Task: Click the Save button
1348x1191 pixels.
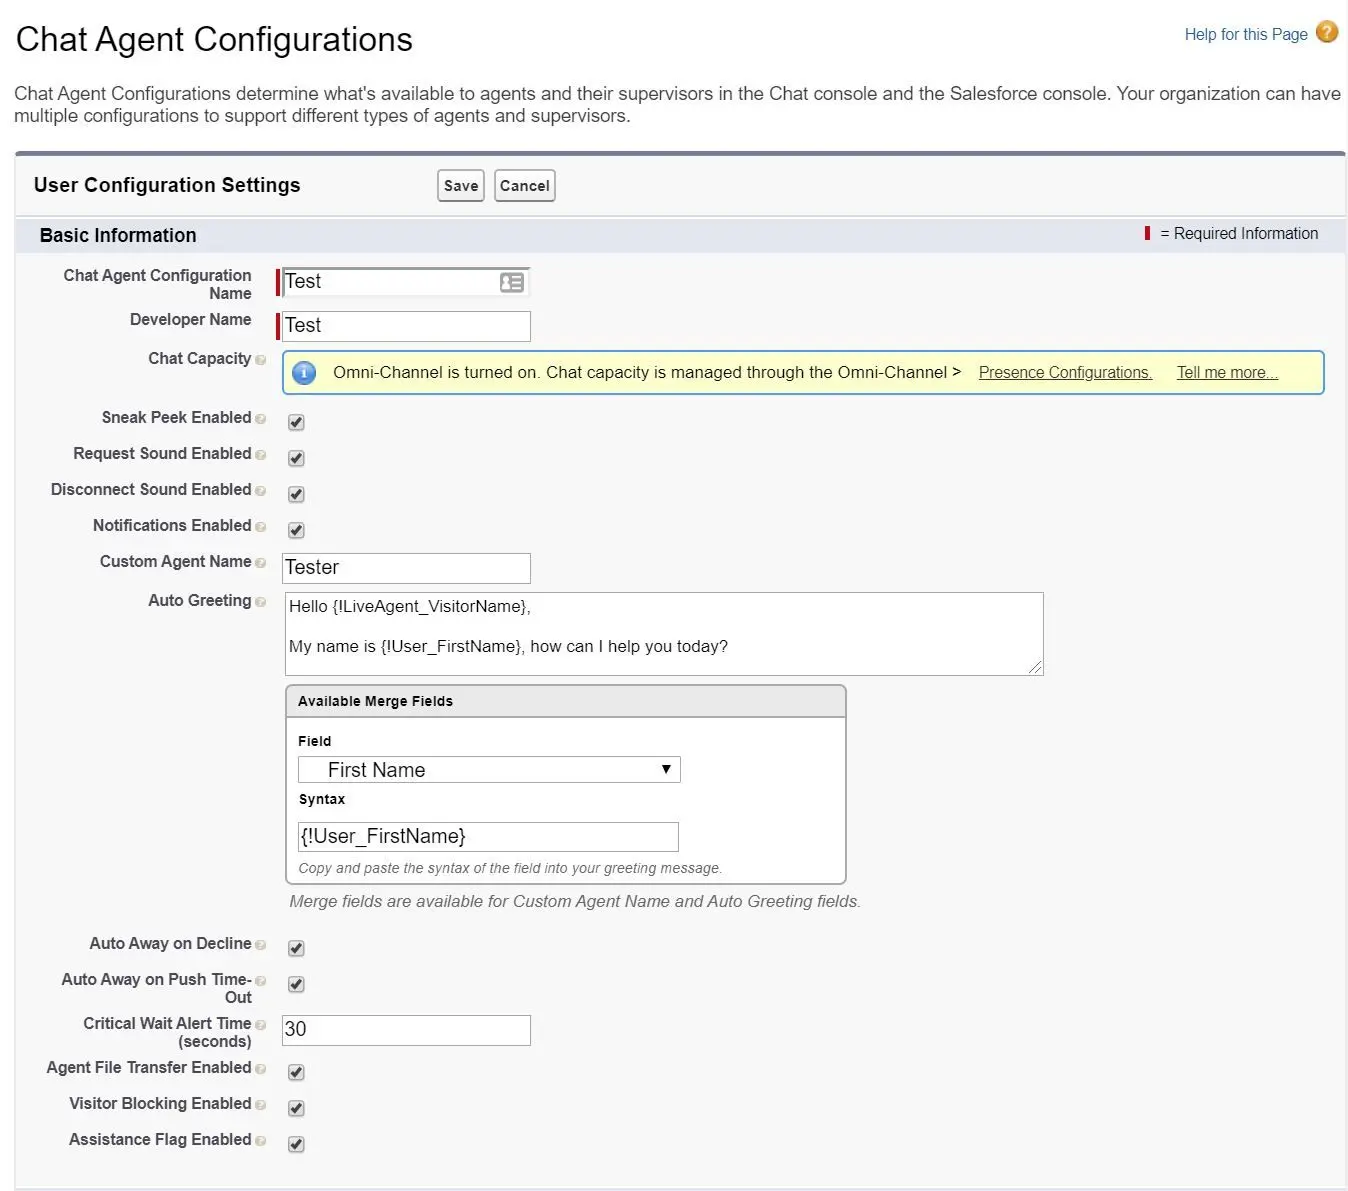Action: pyautogui.click(x=461, y=186)
